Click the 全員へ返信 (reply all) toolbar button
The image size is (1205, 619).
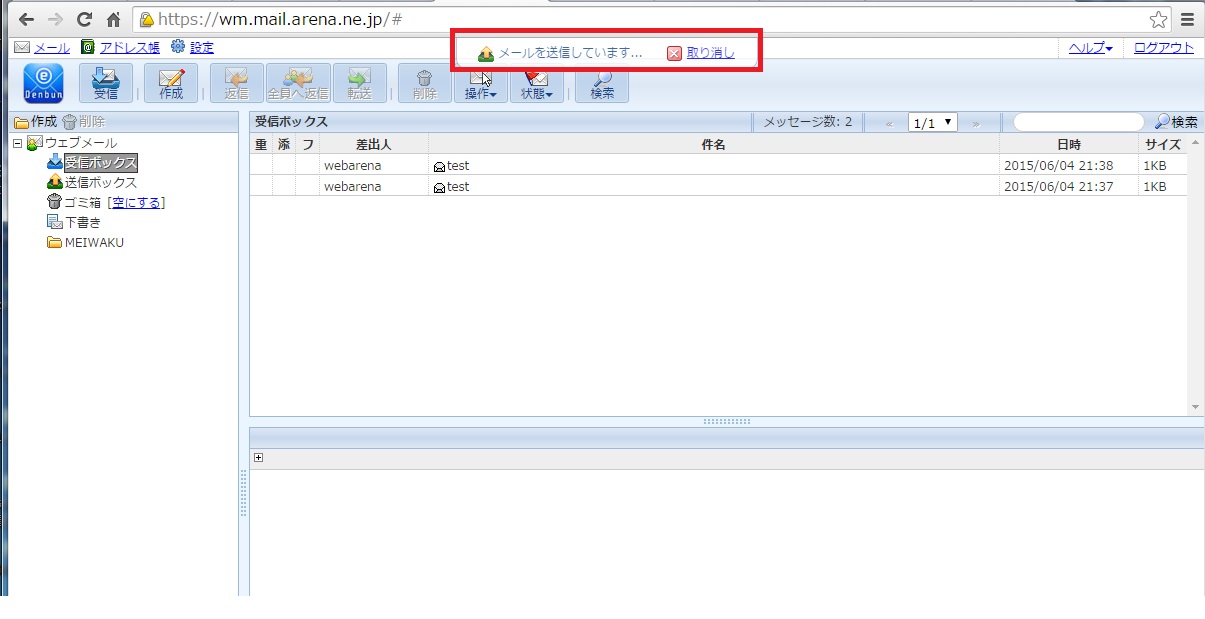(x=297, y=83)
